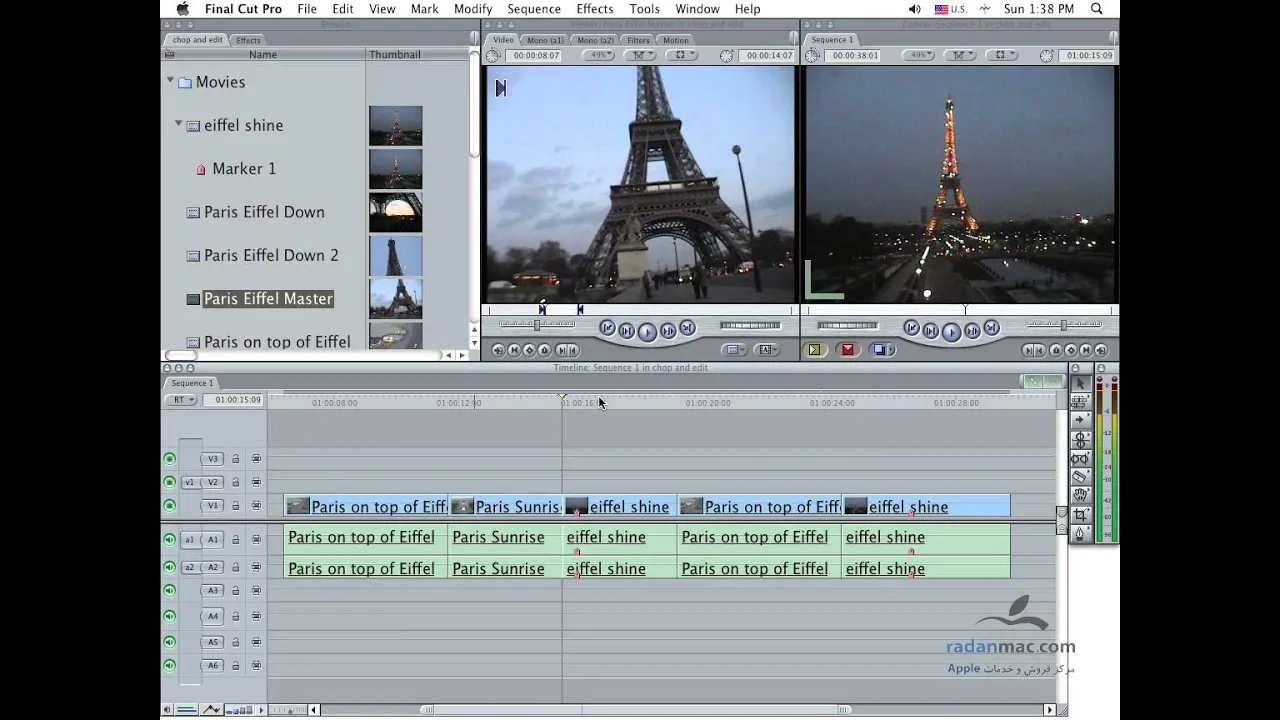
Task: Click Canvas duration timecode field 00:00:38:01
Action: [853, 55]
